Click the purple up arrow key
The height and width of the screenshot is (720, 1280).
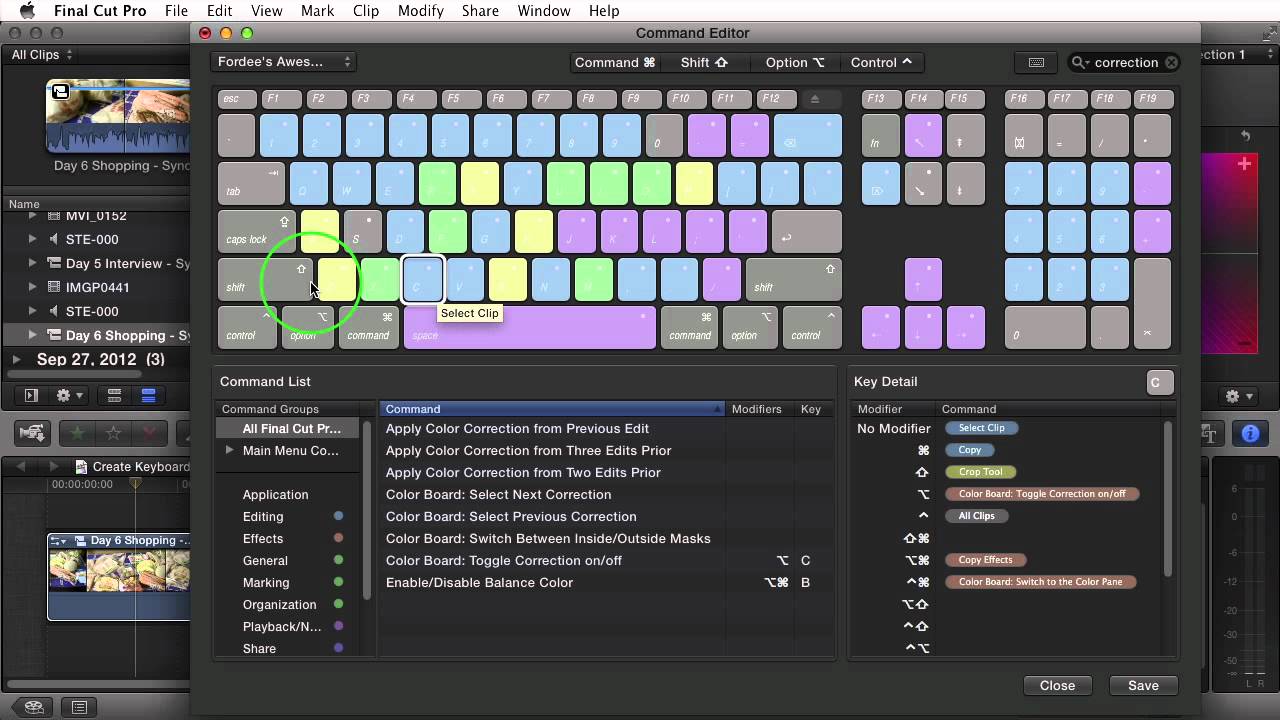(x=923, y=279)
